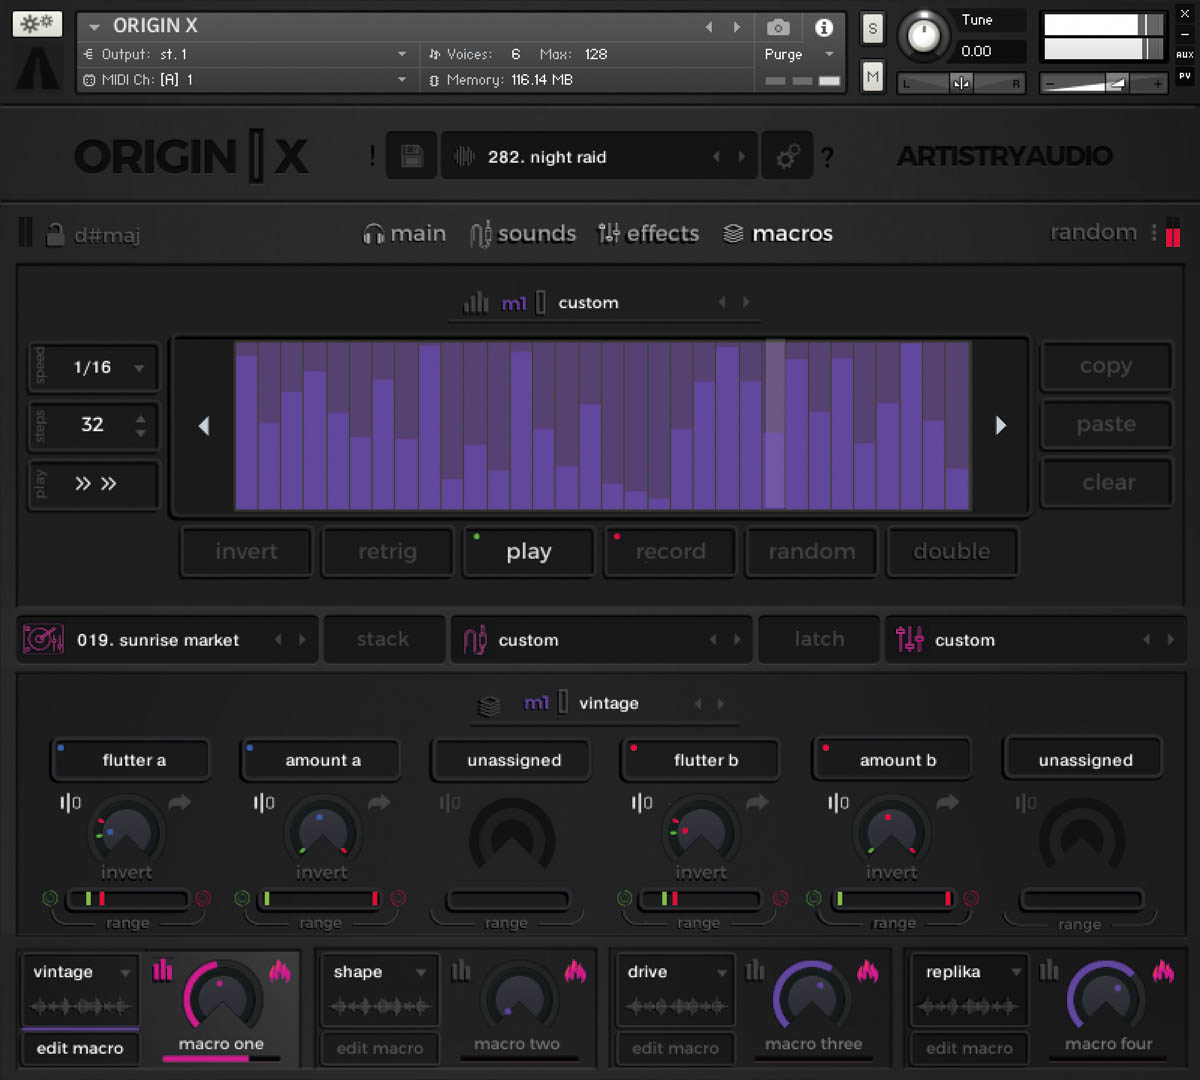Open the vintage macro type dropdown
Viewport: 1200px width, 1080px height.
tap(81, 972)
